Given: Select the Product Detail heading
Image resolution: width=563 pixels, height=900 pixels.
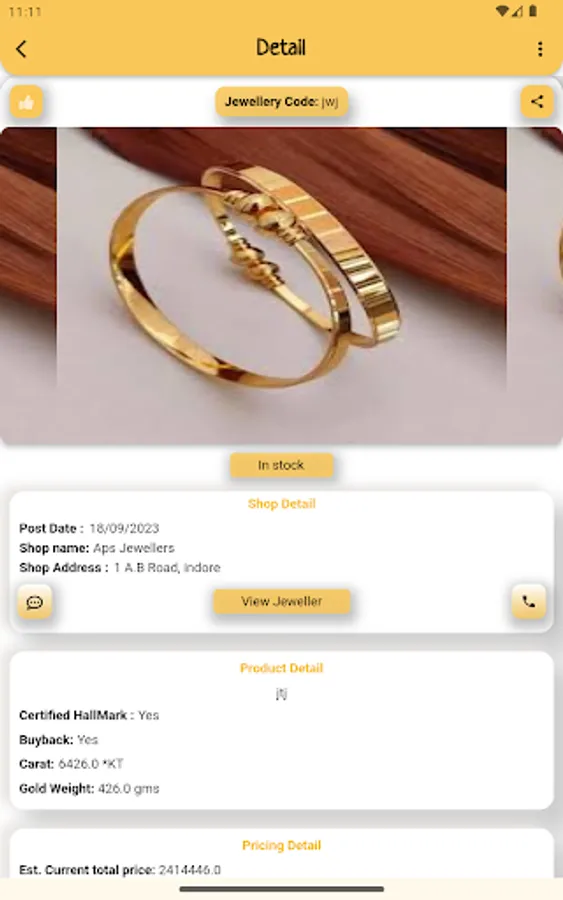Looking at the screenshot, I should pos(281,668).
